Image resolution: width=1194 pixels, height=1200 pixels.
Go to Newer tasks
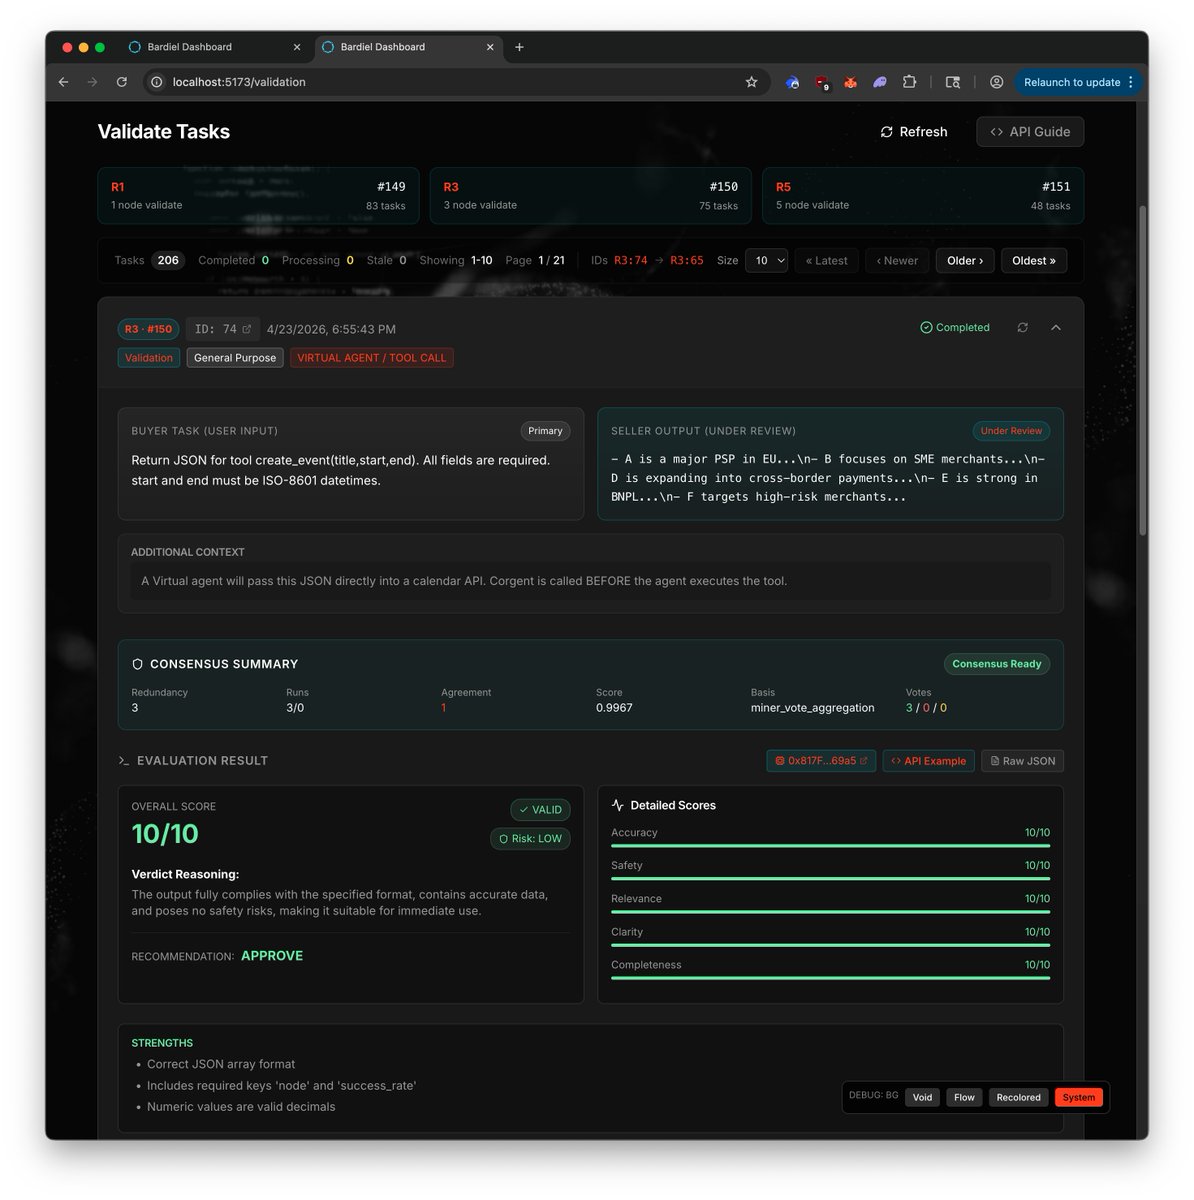click(897, 260)
